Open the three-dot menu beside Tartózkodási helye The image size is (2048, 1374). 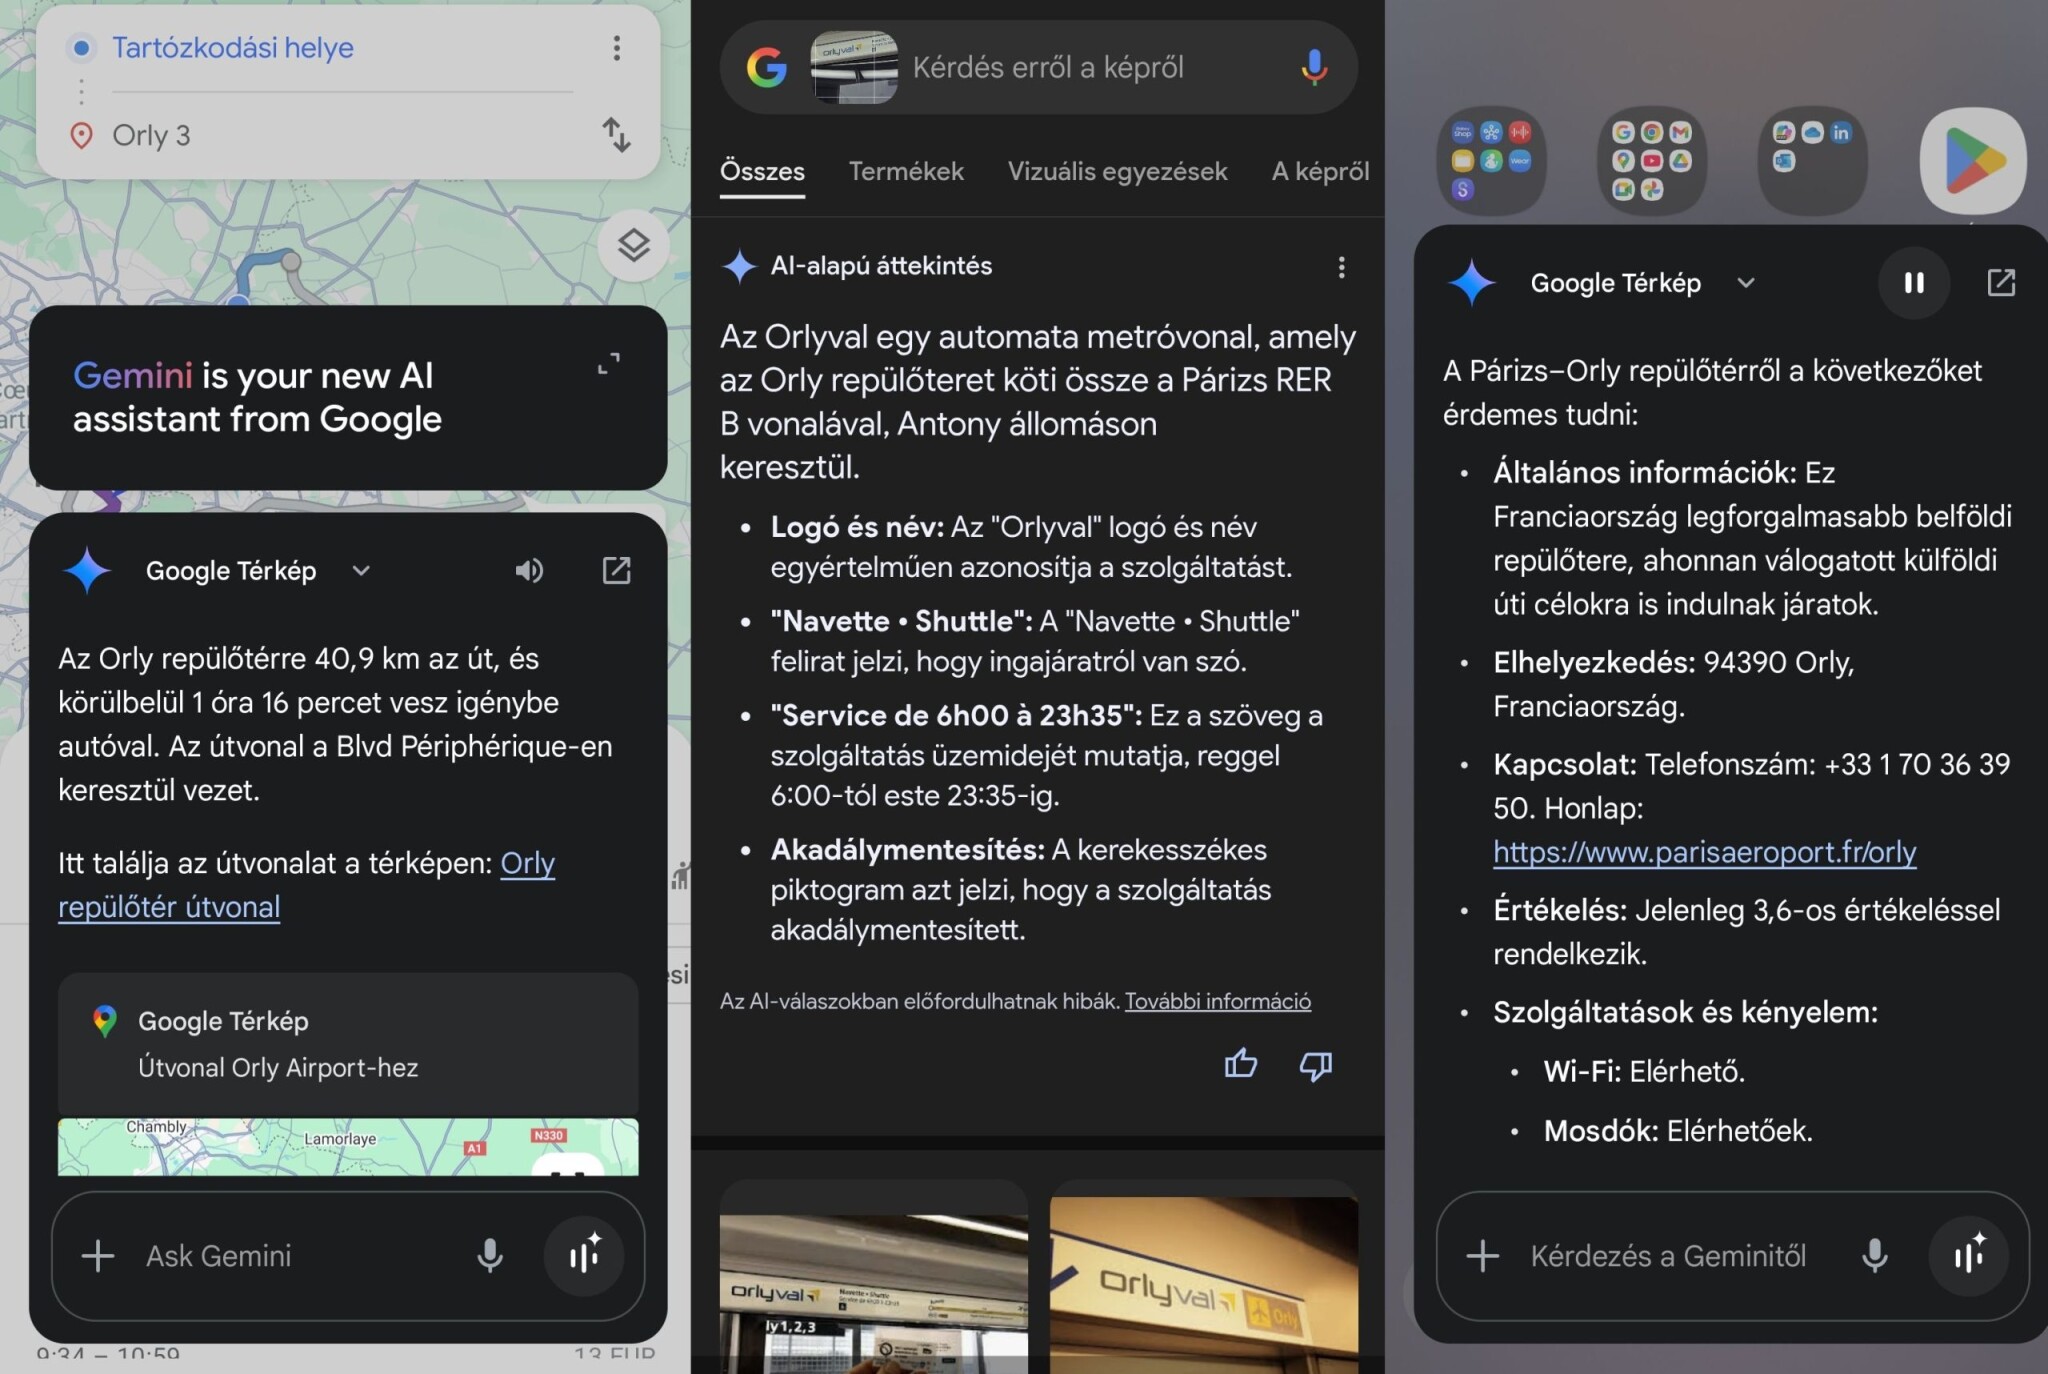click(617, 48)
